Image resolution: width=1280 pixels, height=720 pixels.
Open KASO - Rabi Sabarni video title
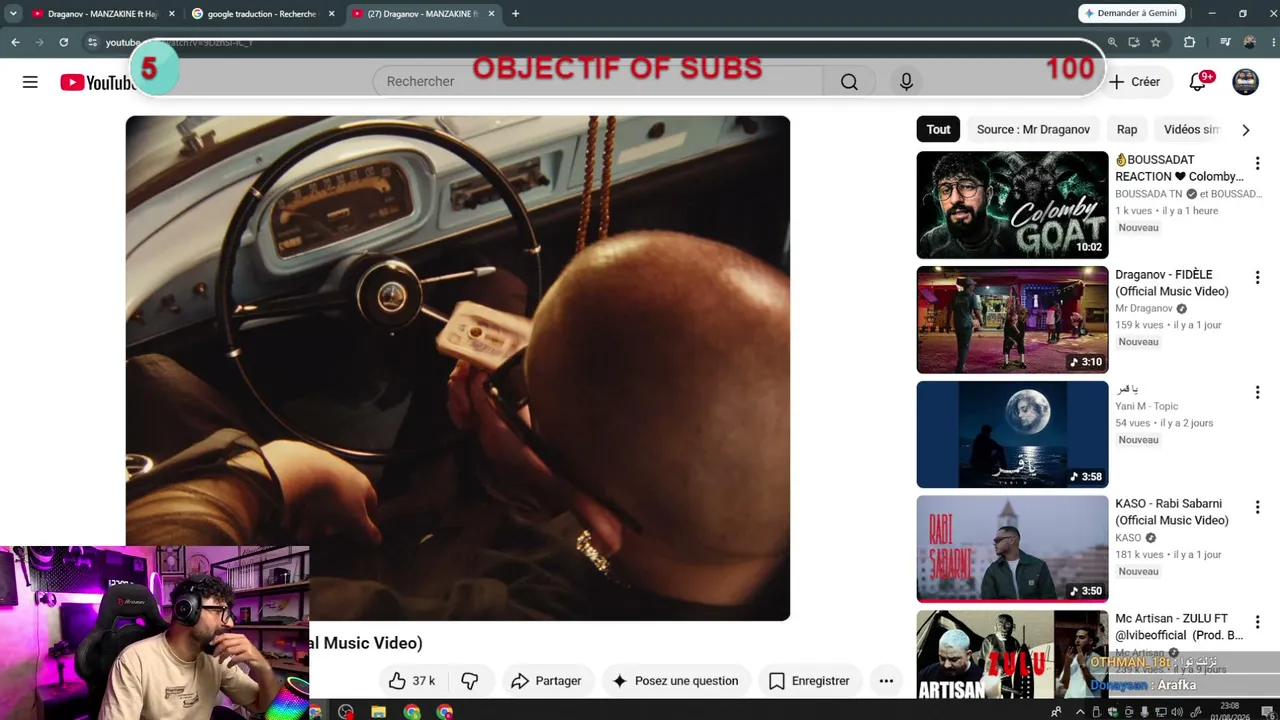coord(1172,512)
